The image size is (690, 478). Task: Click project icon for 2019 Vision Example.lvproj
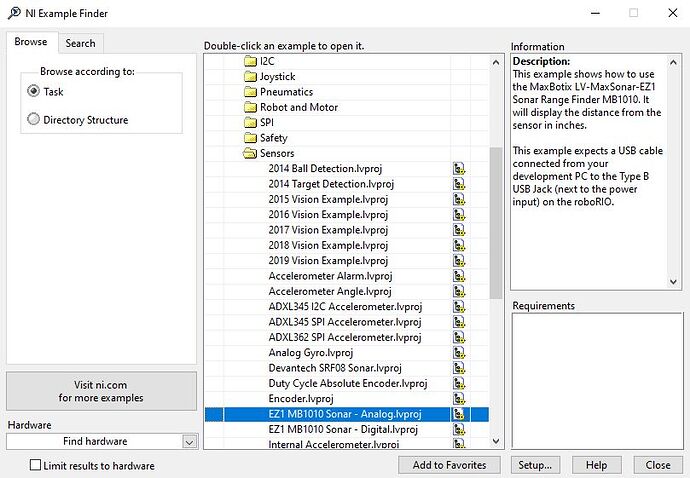[x=459, y=261]
